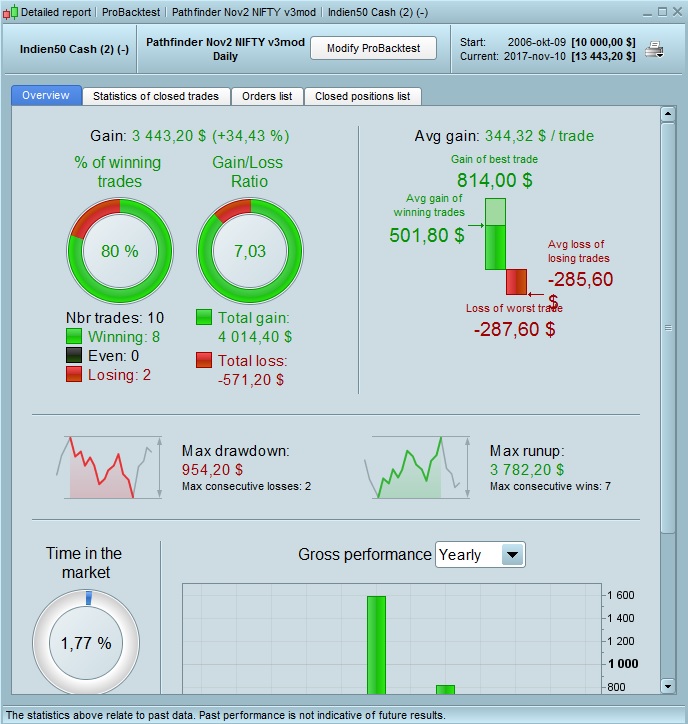The height and width of the screenshot is (724, 688).
Task: Click the 80 % winning trades donut chart
Action: (x=120, y=251)
